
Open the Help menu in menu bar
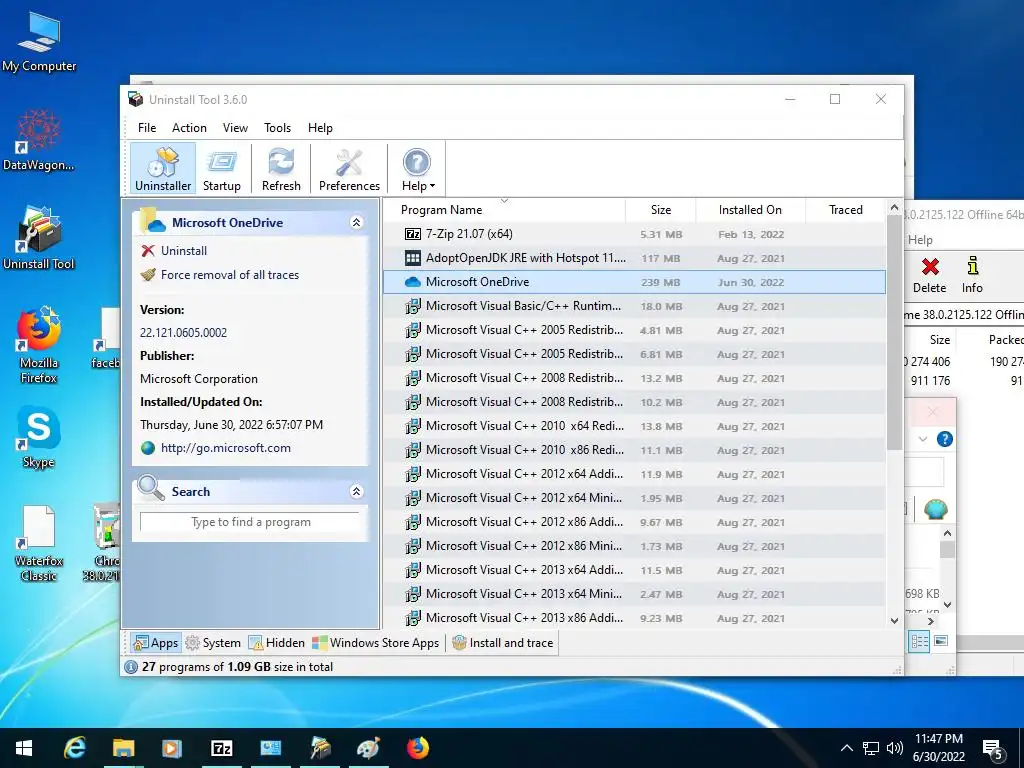pyautogui.click(x=320, y=128)
